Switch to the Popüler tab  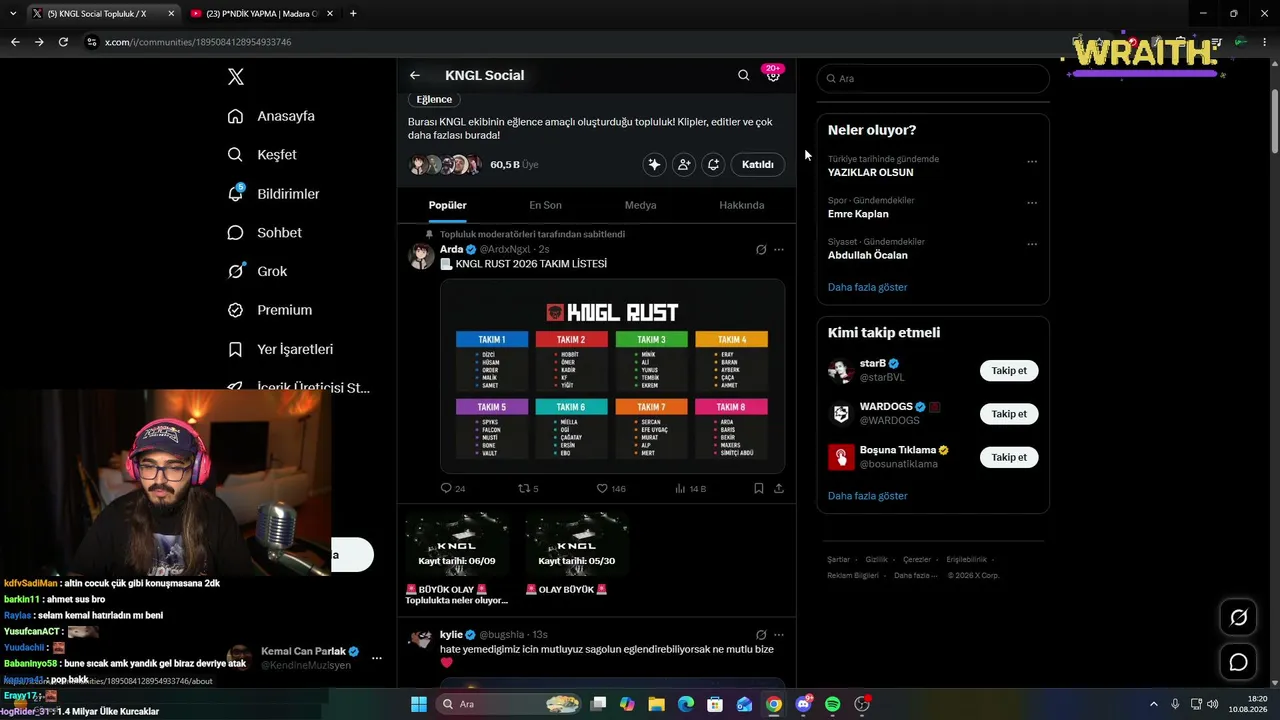(x=448, y=205)
